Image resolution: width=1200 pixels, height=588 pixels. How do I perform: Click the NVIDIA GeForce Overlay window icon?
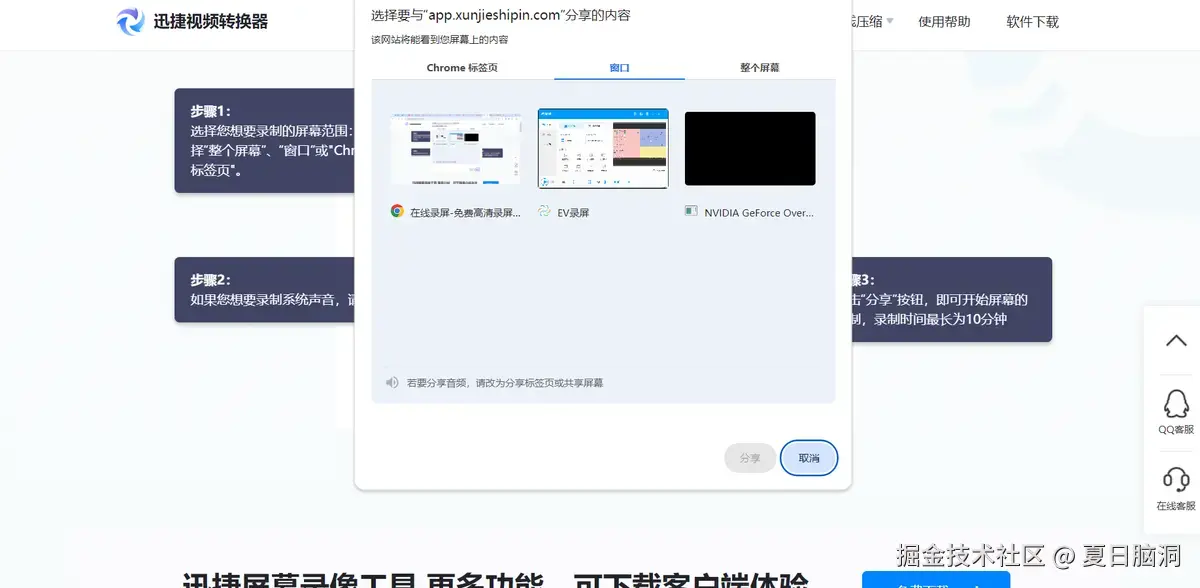tap(691, 211)
